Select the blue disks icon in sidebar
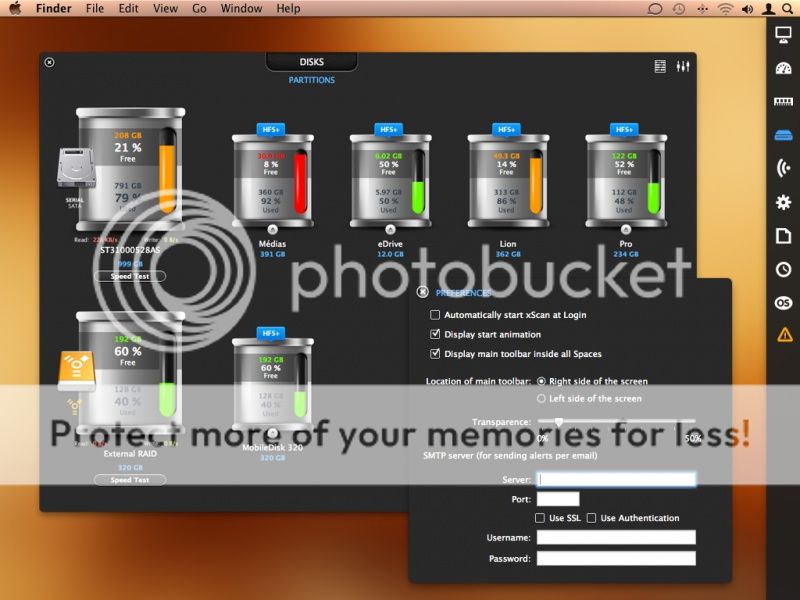Image resolution: width=800 pixels, height=600 pixels. click(783, 135)
